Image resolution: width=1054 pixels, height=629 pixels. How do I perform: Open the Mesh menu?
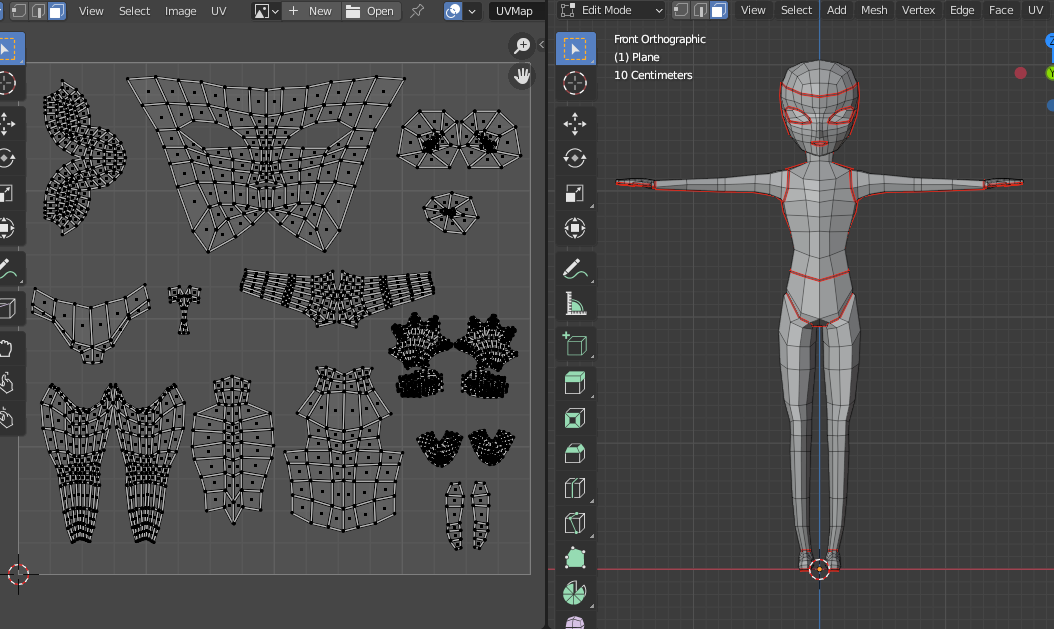874,11
